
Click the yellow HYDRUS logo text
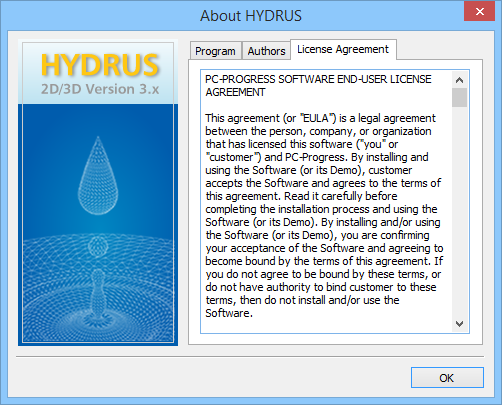[x=99, y=65]
